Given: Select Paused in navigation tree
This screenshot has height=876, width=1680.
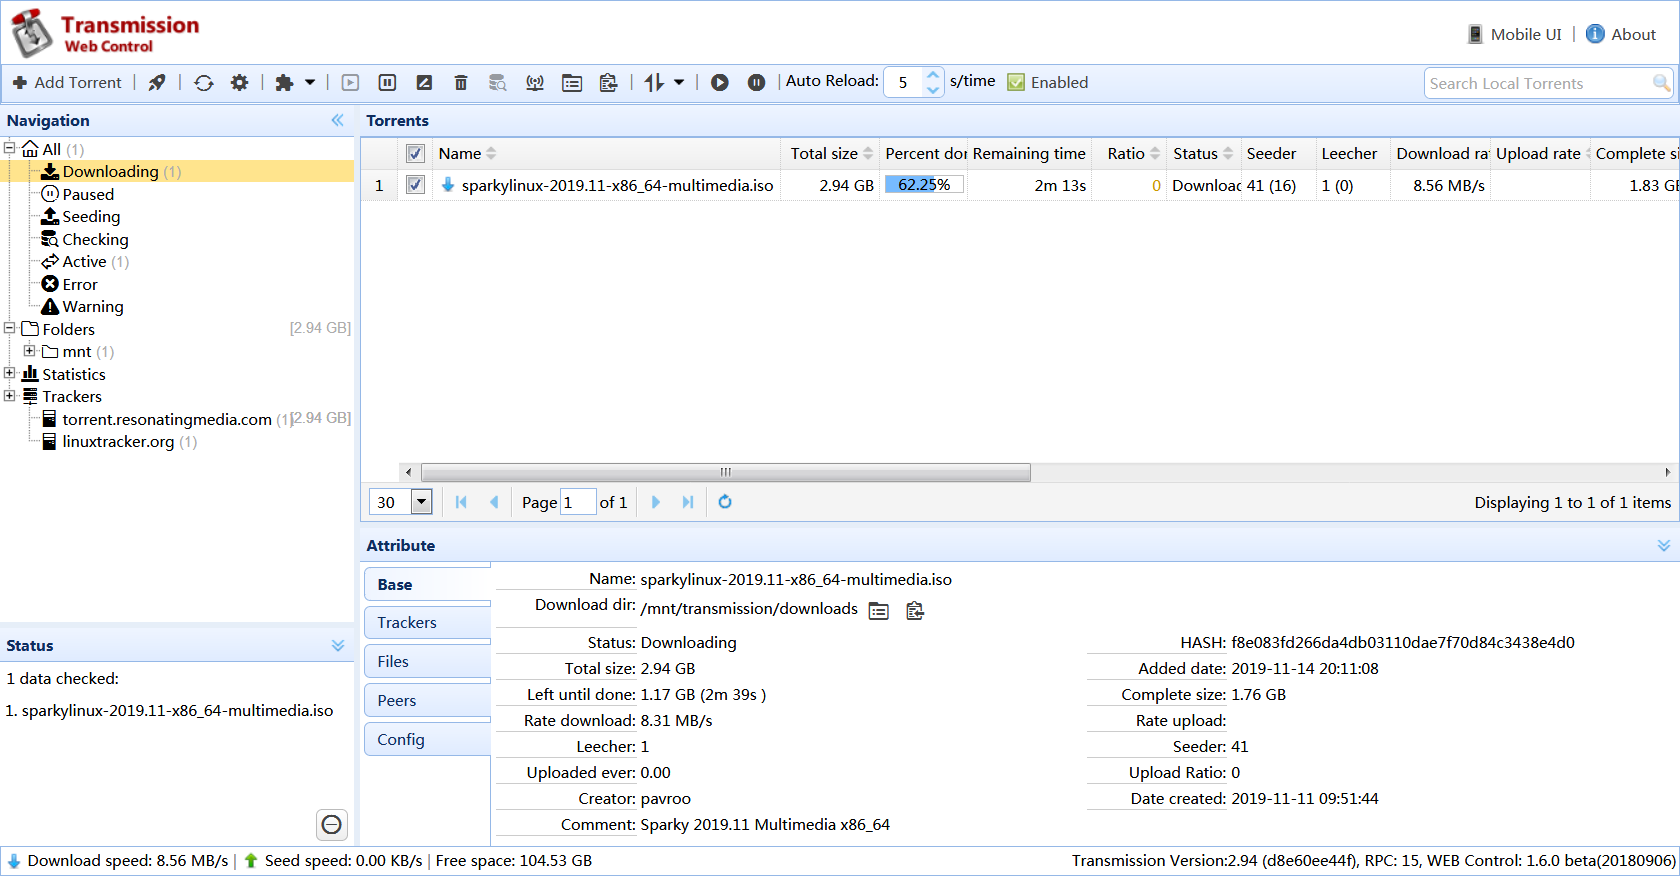Looking at the screenshot, I should (88, 194).
